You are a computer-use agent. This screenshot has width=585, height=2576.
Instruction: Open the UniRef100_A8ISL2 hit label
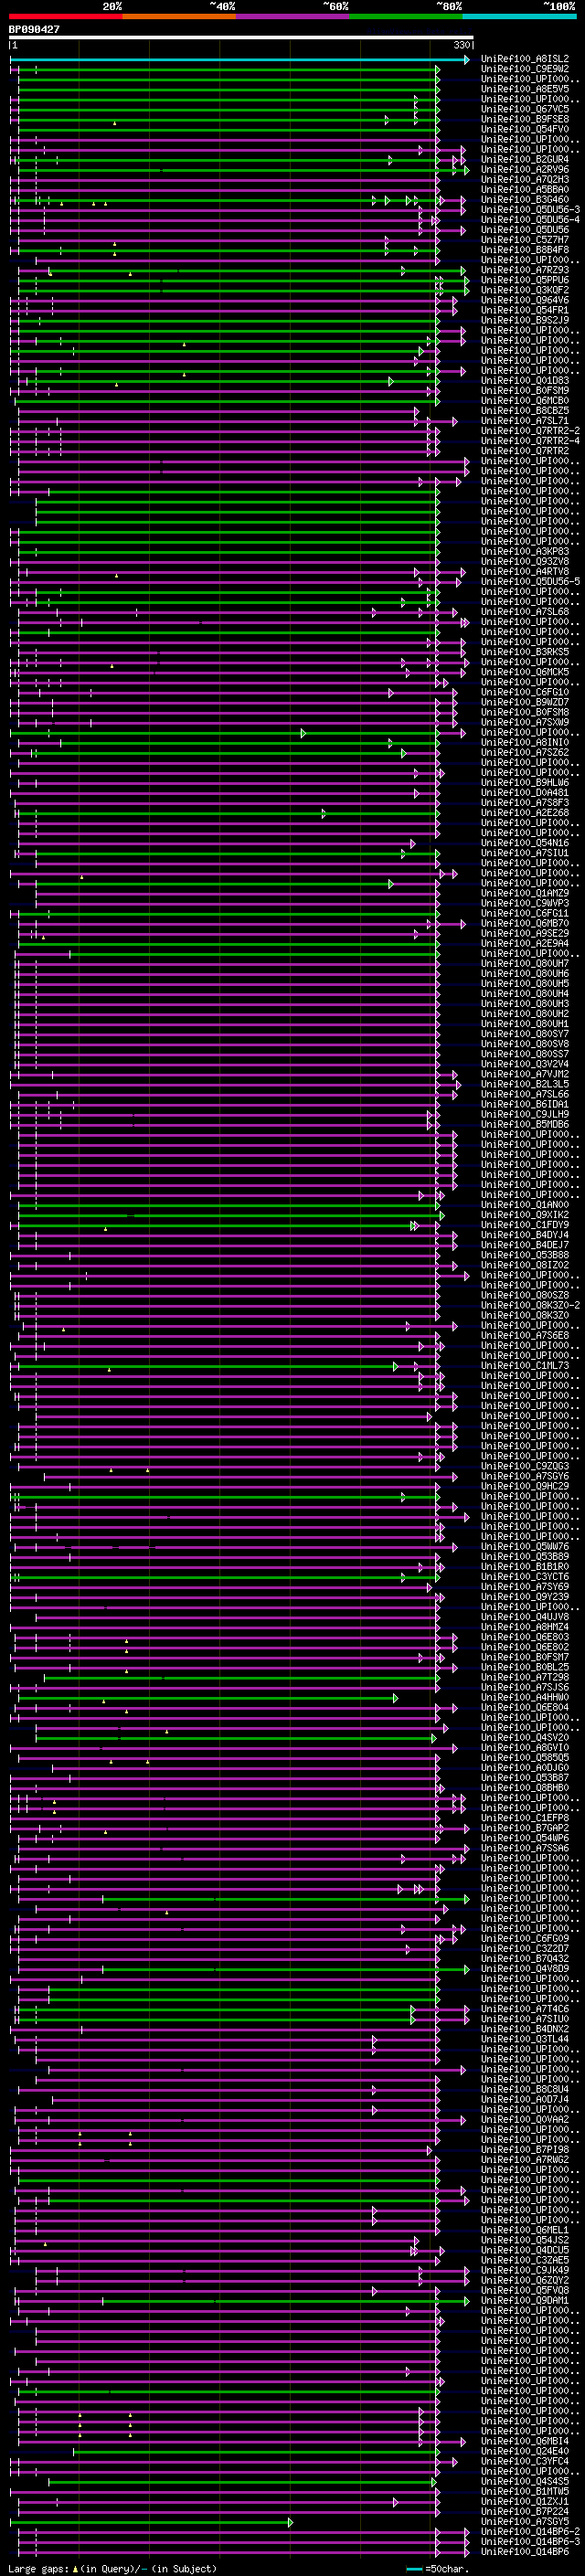[x=525, y=59]
